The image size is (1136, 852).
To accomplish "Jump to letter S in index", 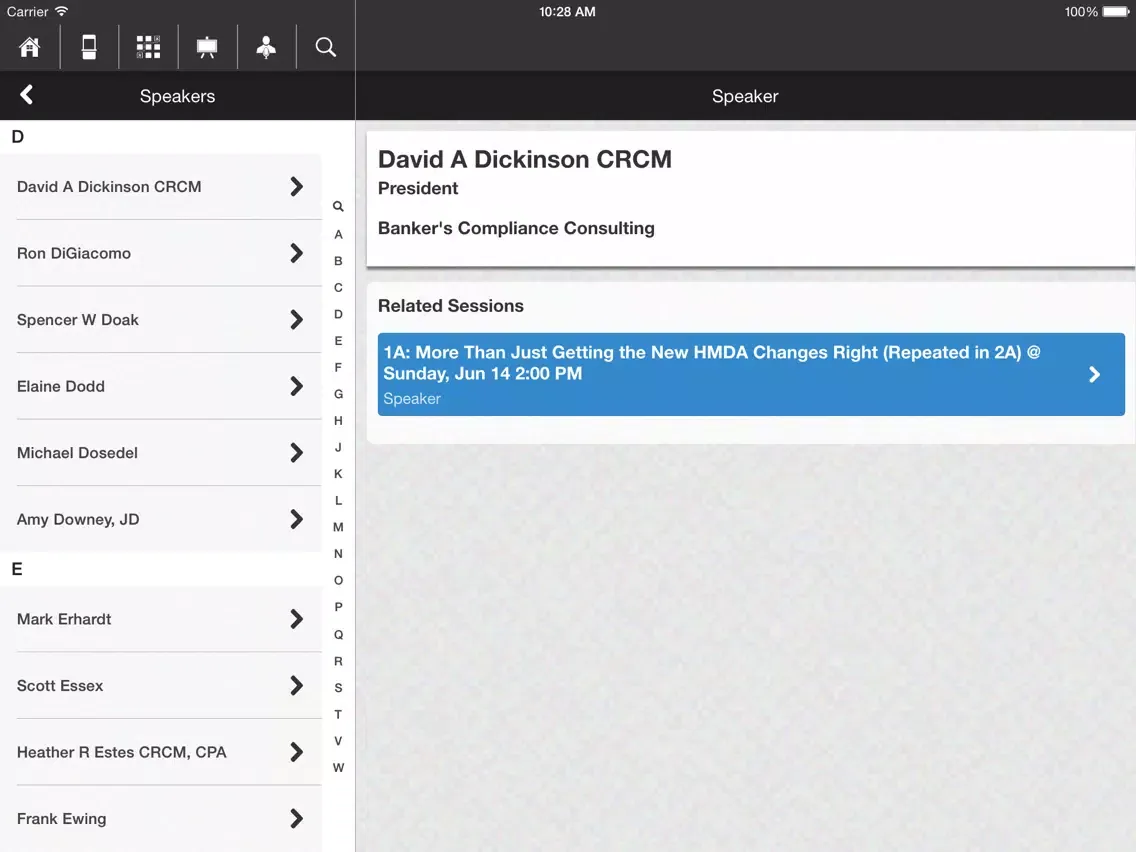I will pyautogui.click(x=338, y=688).
